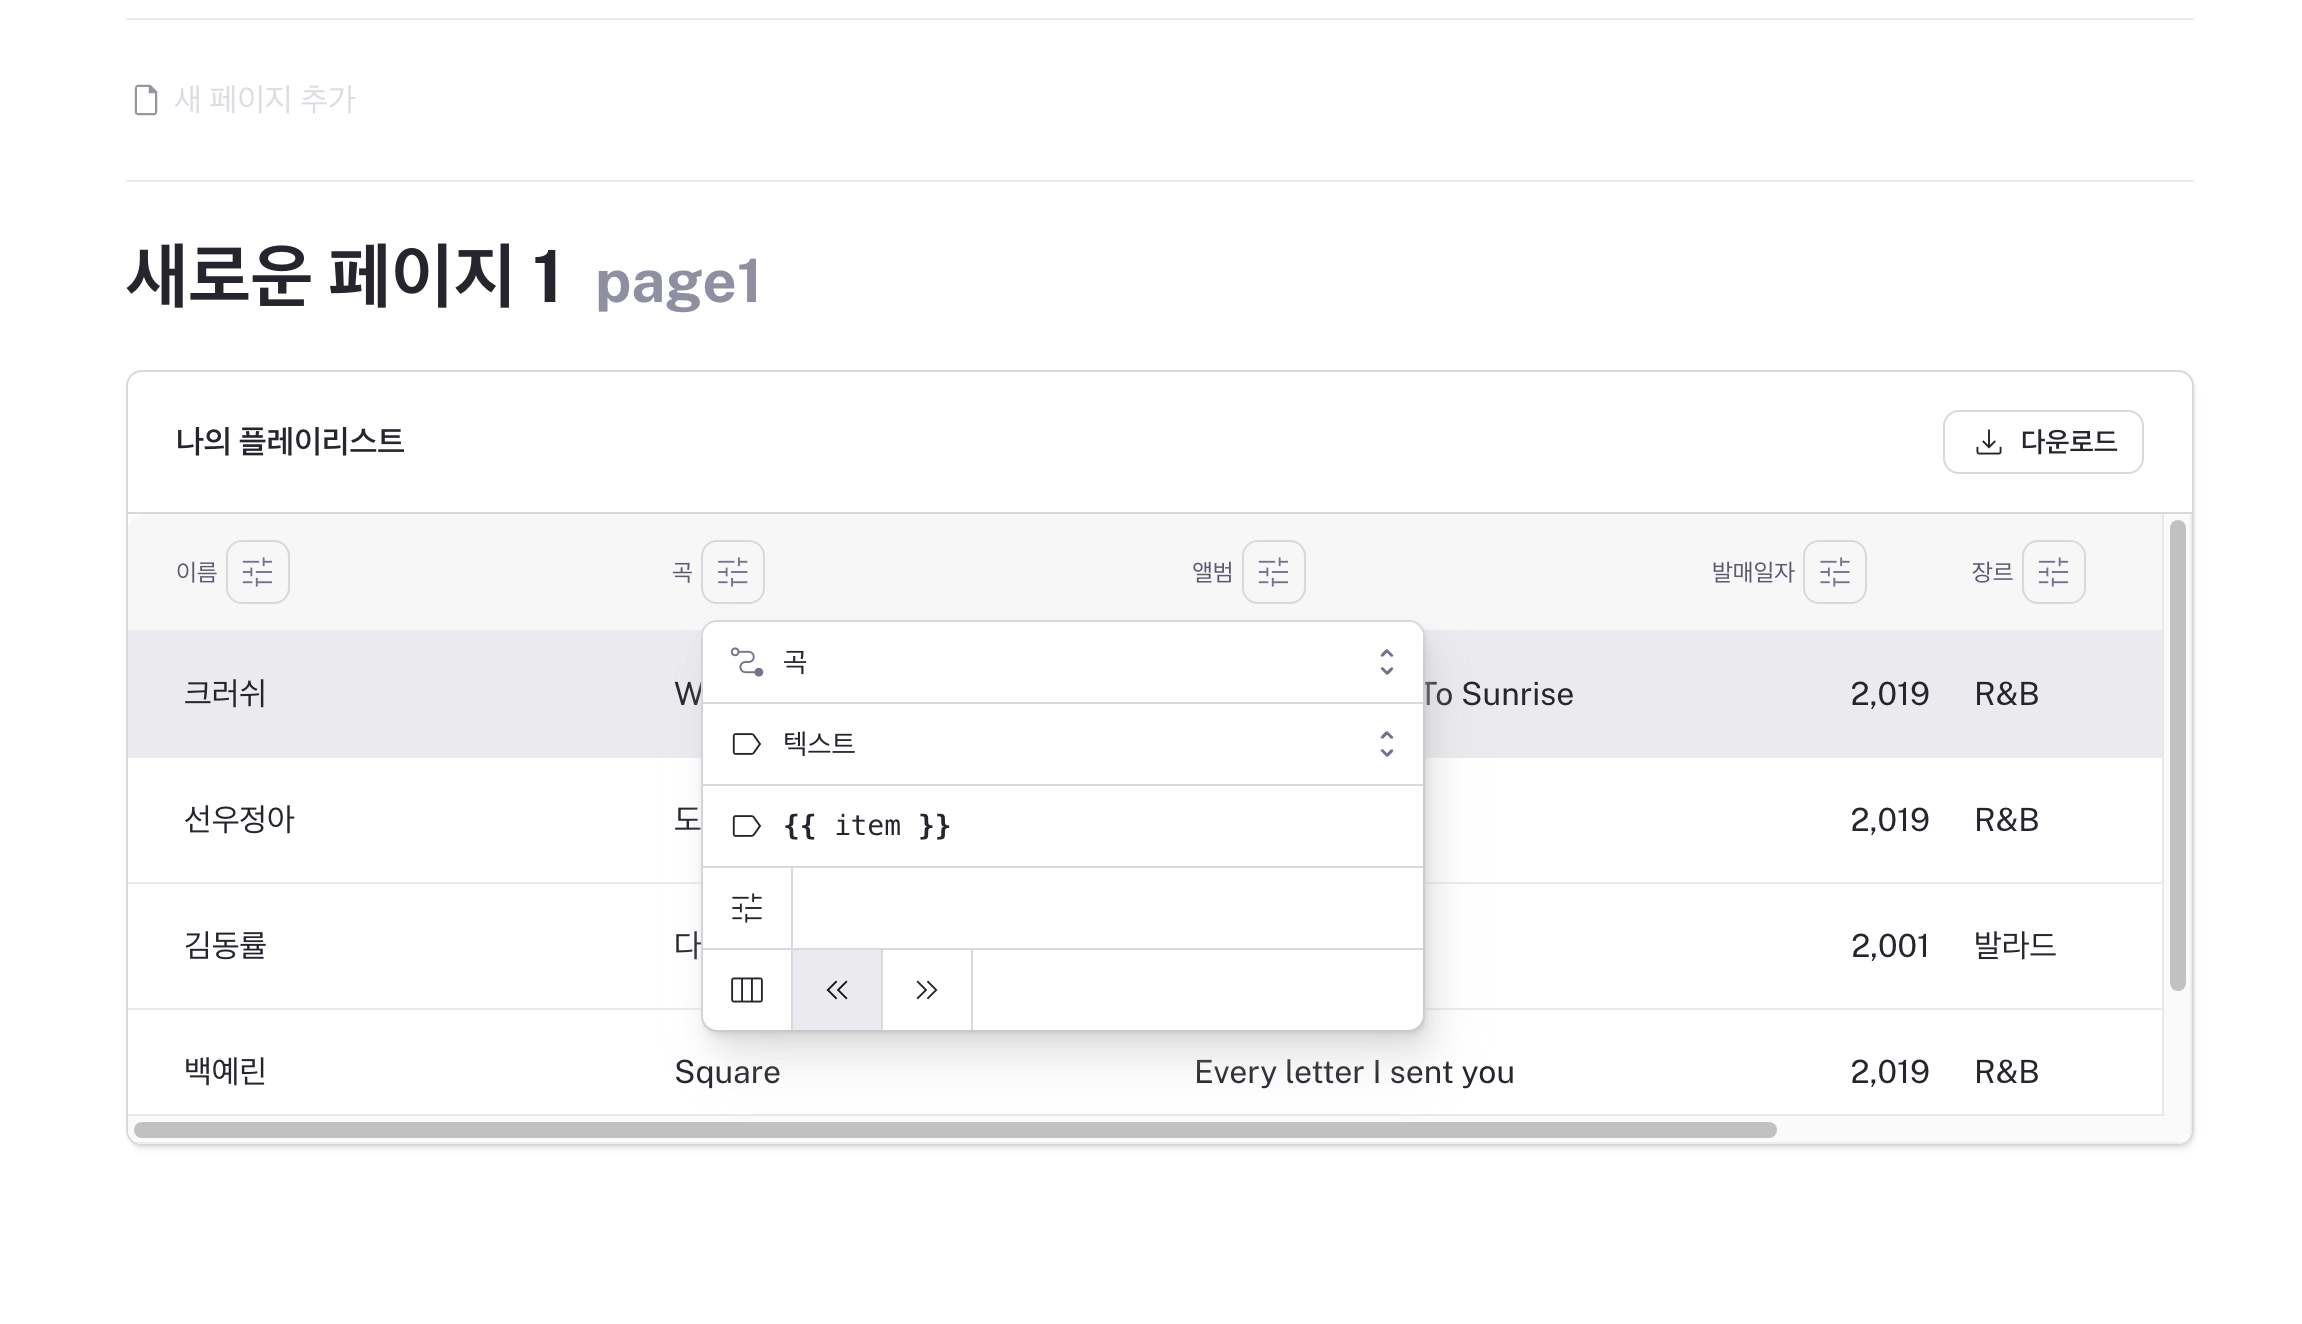Screen dimensions: 2302x1324
Task: Click the 이름 column header label
Action: pos(197,572)
